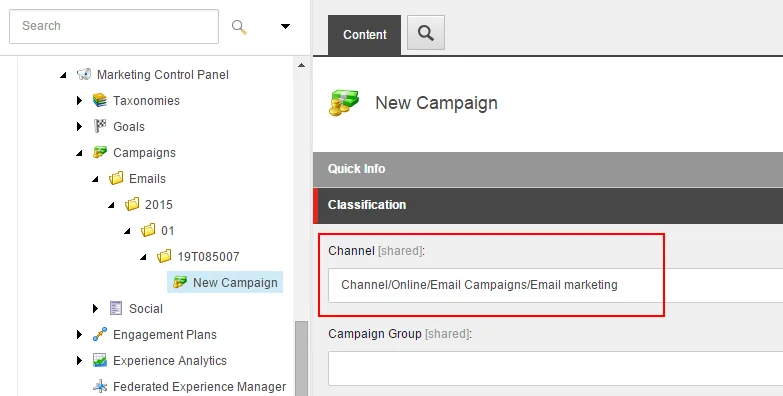Click the 2015 folder icon
Screen dimensions: 783x396
[x=132, y=204]
